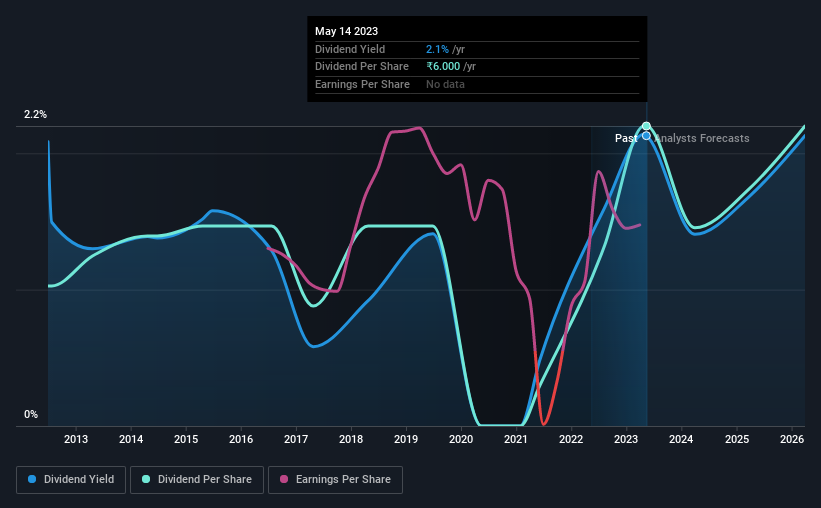Click the pink dot in Earnings Per Share legend

[x=284, y=479]
